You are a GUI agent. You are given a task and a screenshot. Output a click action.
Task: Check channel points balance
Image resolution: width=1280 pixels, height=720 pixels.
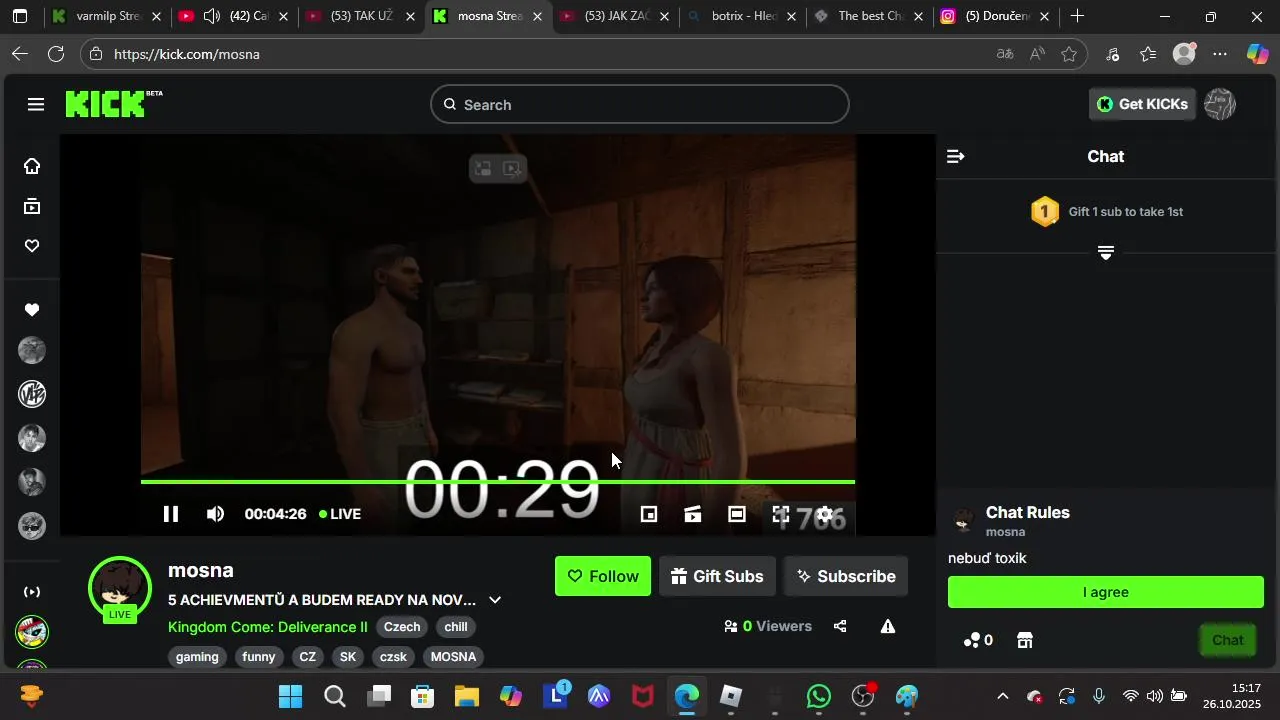pos(978,640)
